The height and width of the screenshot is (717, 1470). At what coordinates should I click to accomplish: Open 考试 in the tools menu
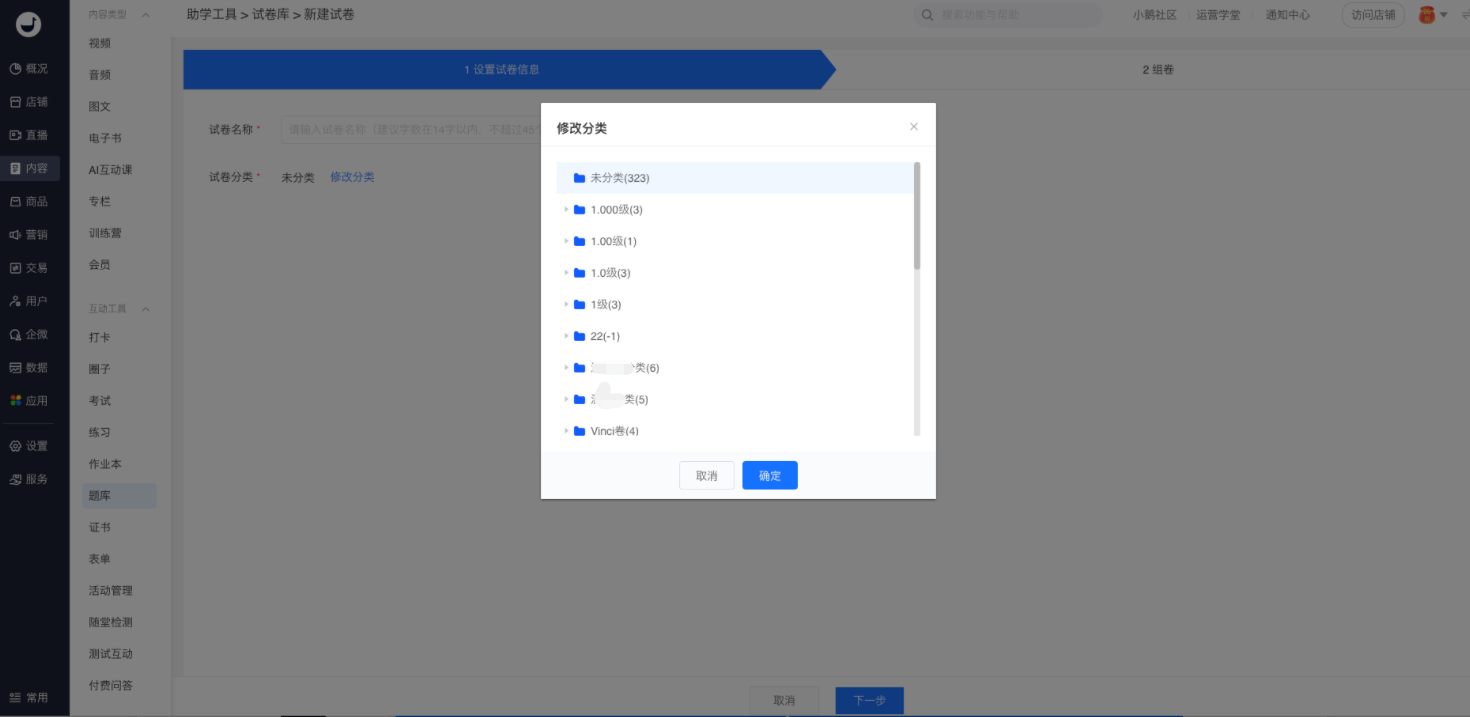[100, 401]
